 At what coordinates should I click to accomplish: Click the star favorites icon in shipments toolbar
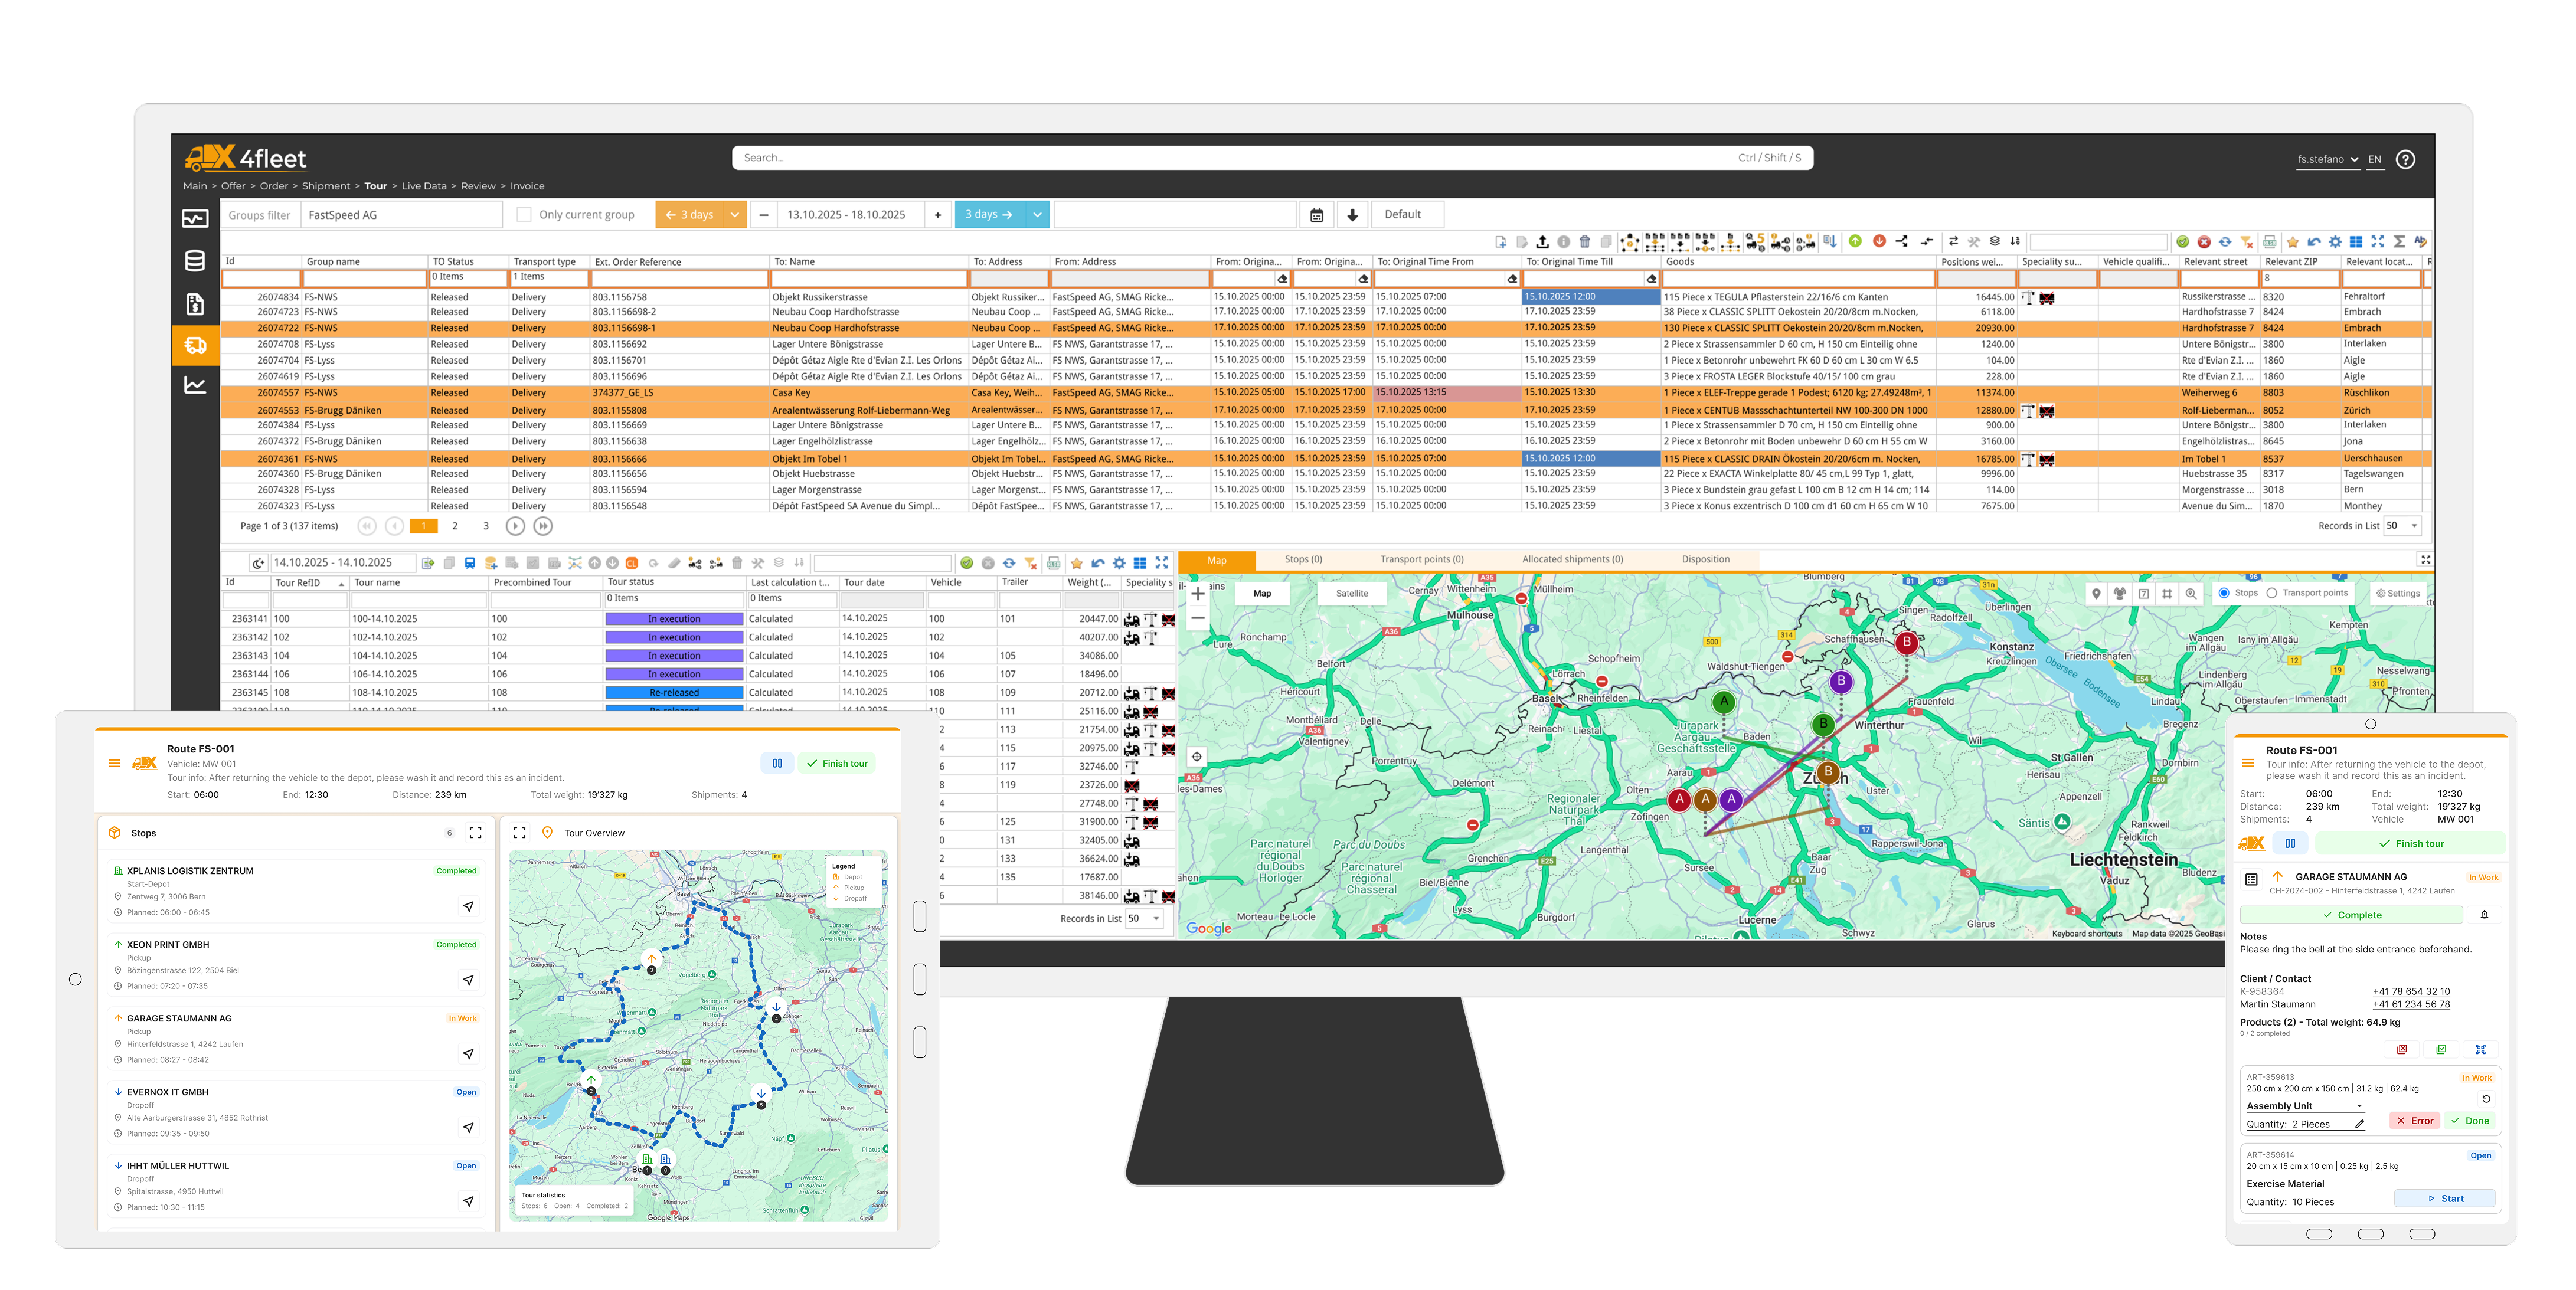2293,242
